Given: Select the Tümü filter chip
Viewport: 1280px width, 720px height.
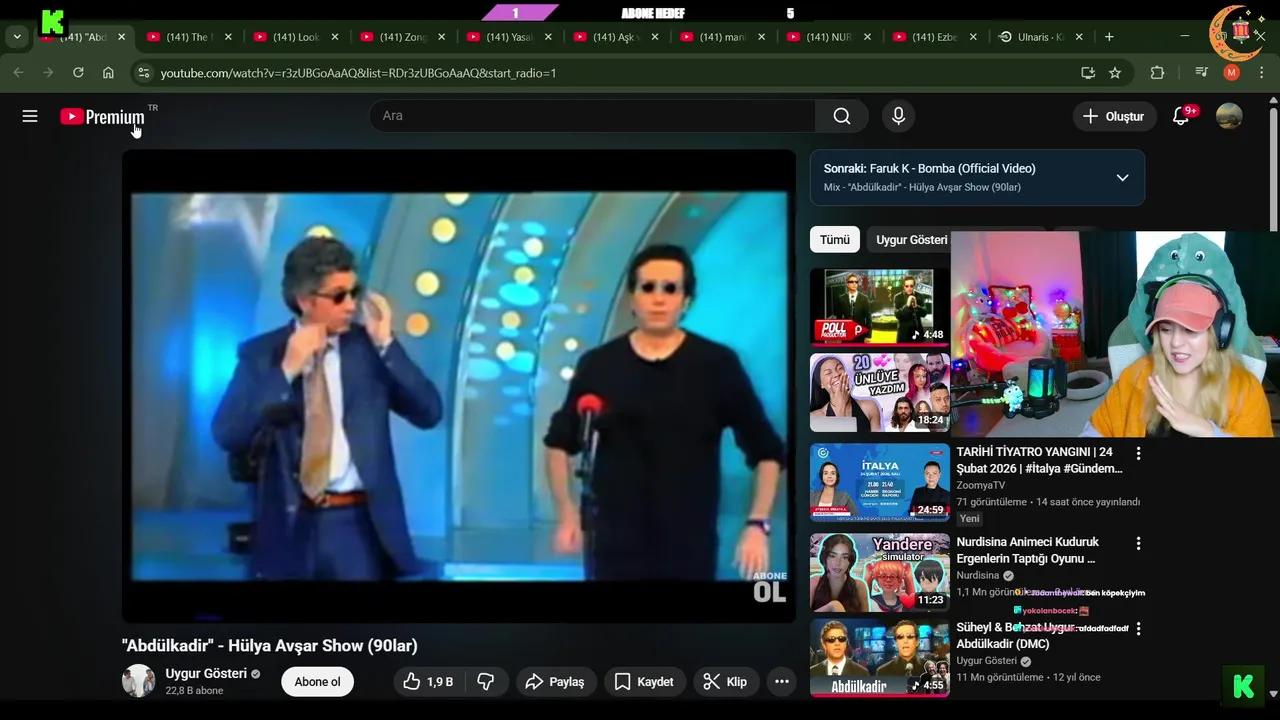Looking at the screenshot, I should click(835, 240).
